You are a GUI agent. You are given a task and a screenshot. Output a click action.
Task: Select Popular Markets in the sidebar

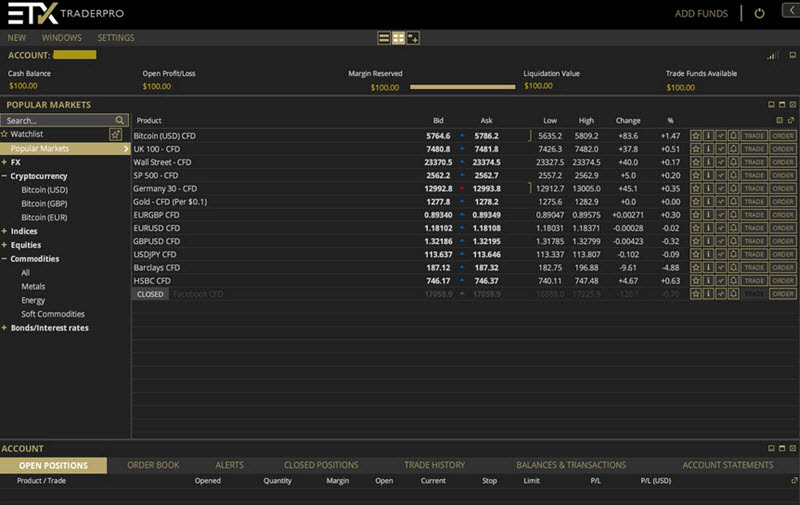[65, 148]
